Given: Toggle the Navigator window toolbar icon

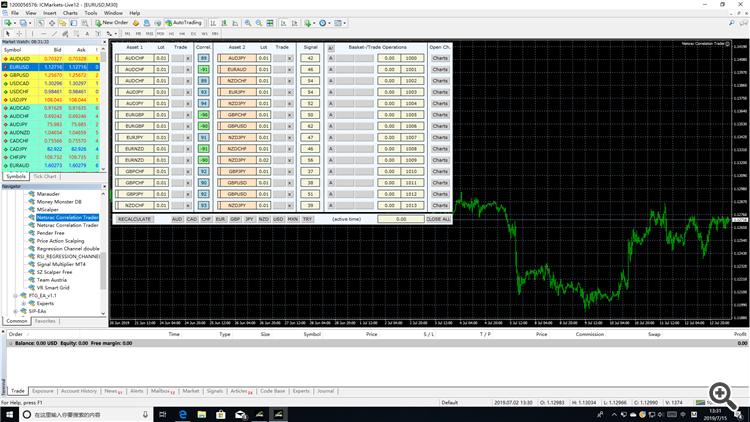Looking at the screenshot, I should point(63,22).
